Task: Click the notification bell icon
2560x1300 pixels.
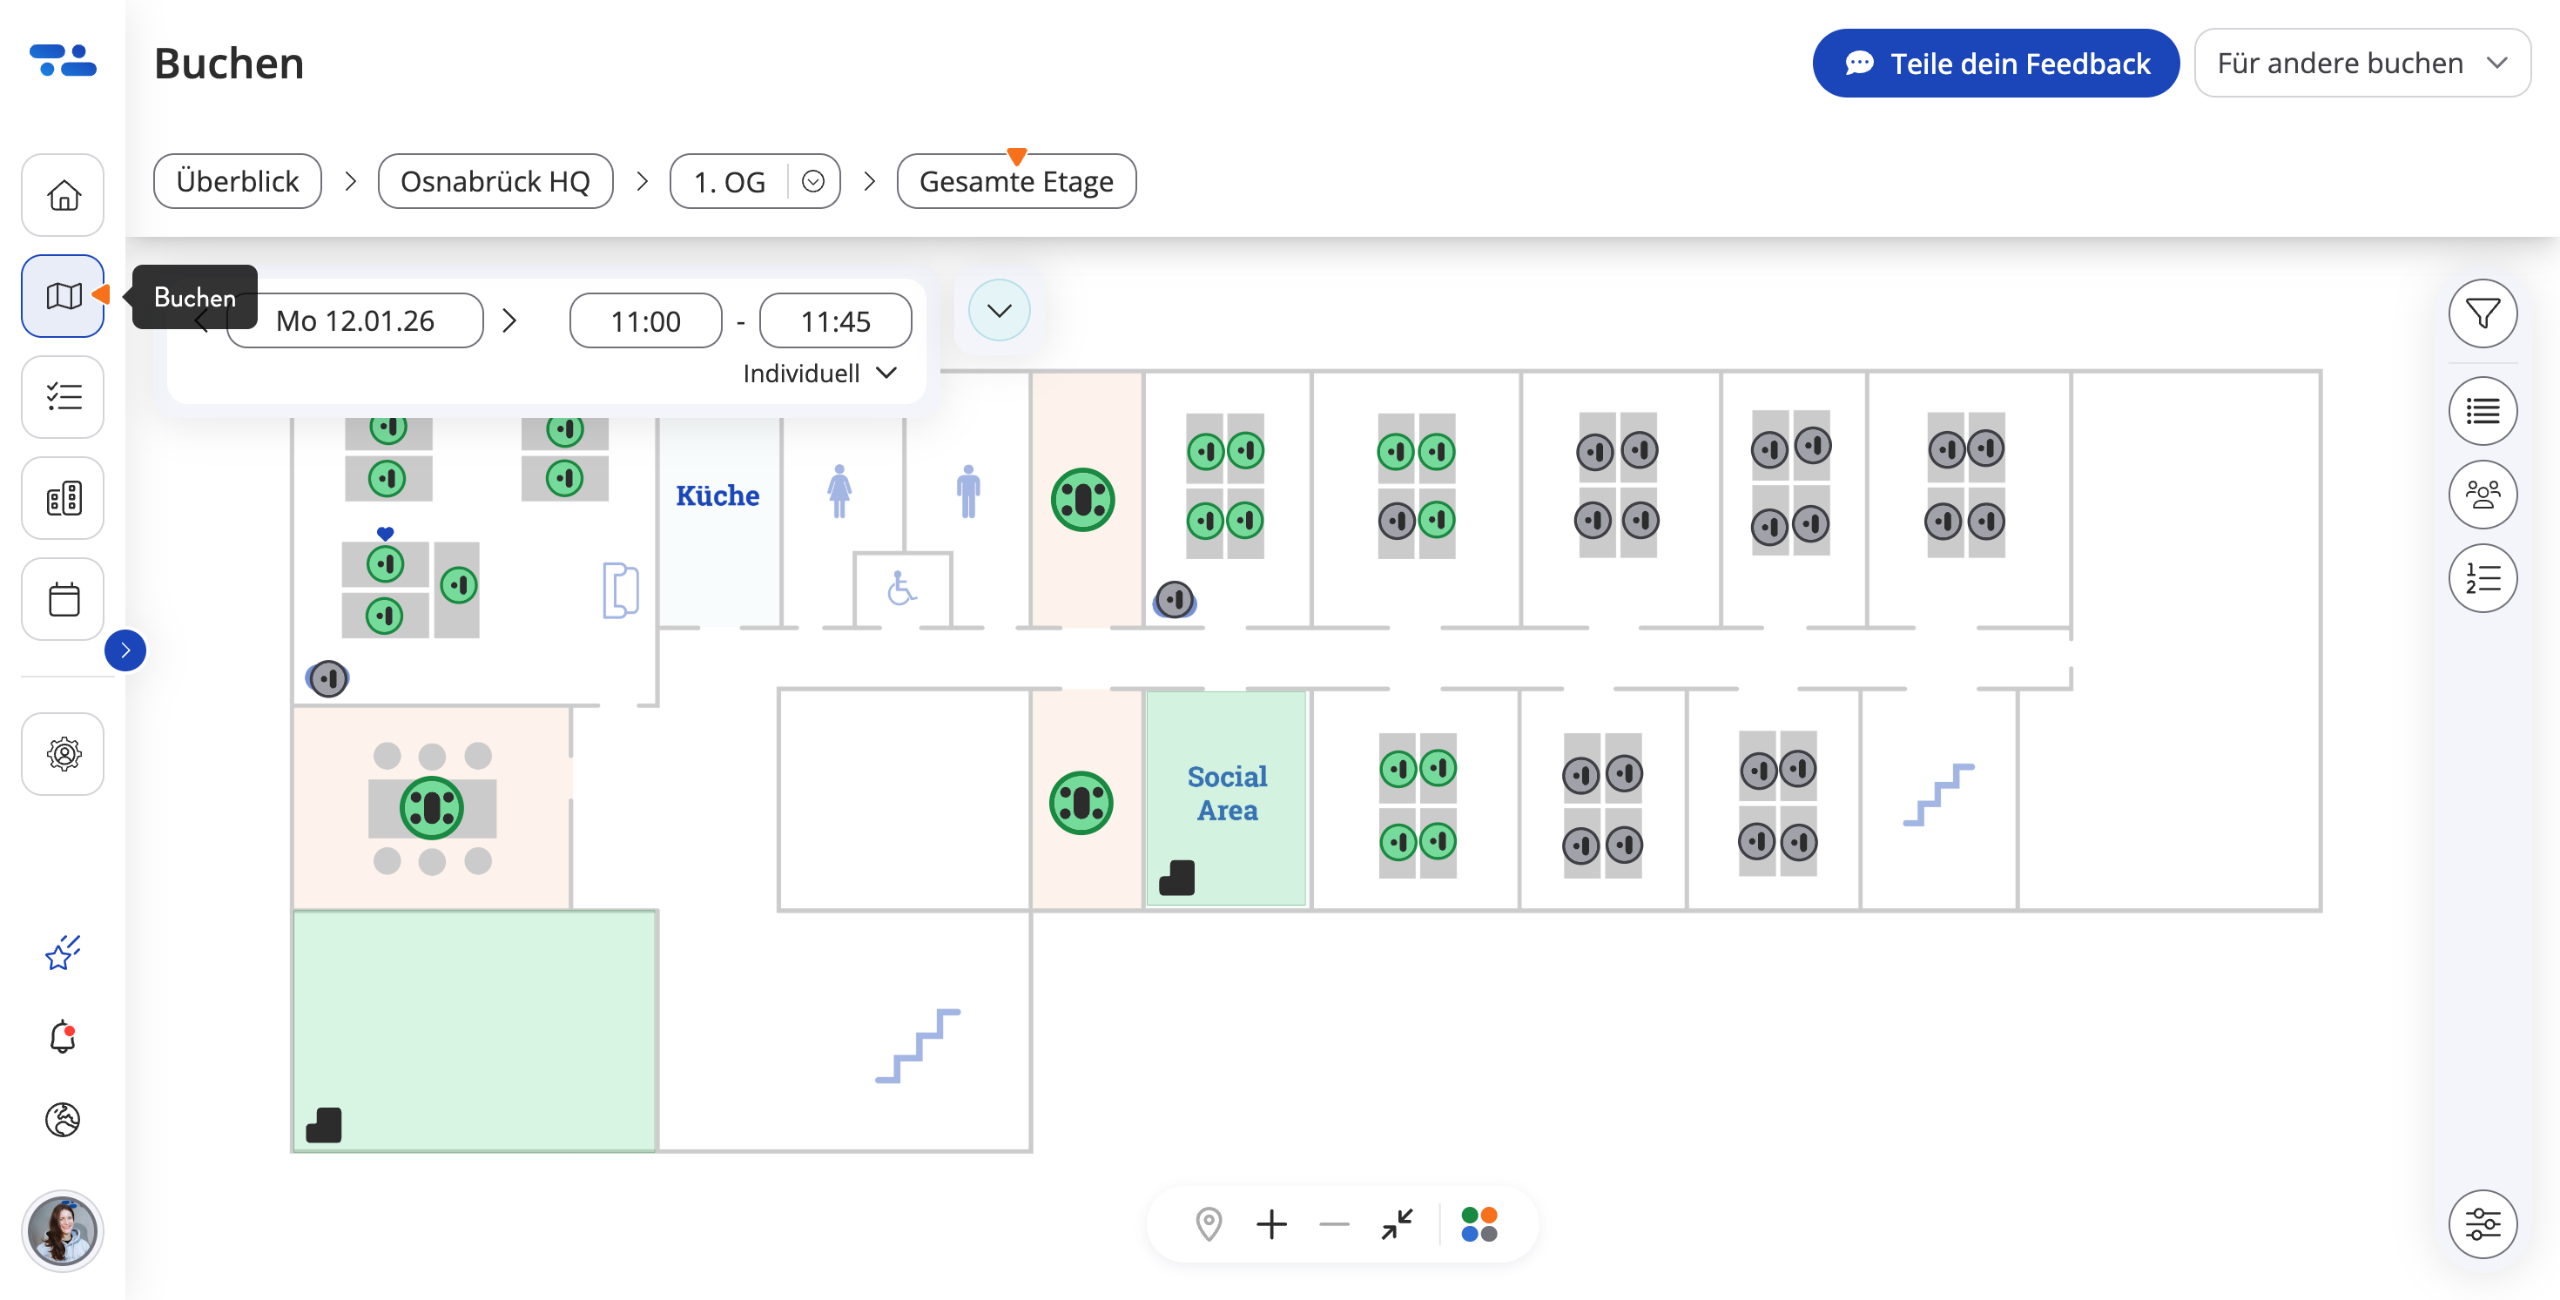Action: click(x=63, y=1037)
